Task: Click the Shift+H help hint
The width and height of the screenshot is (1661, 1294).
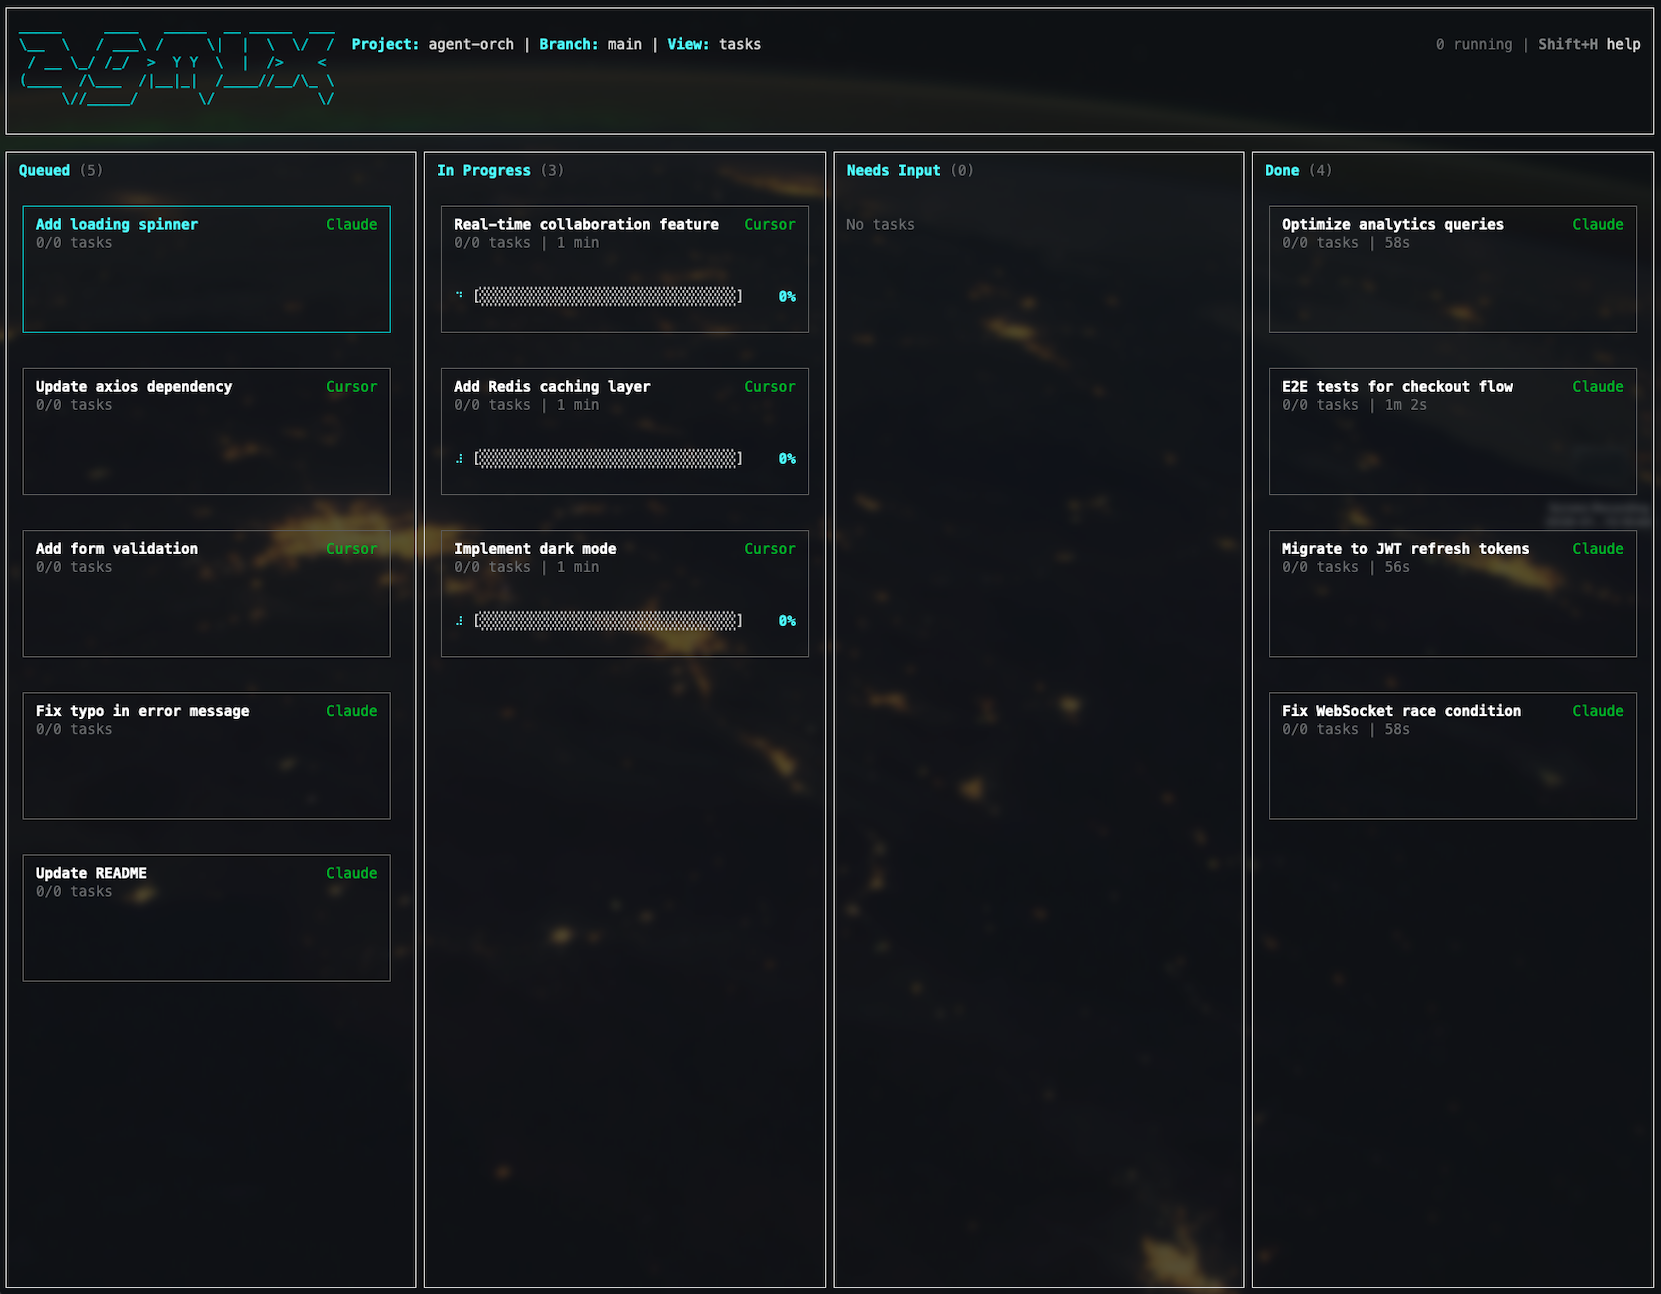Action: tap(1589, 44)
